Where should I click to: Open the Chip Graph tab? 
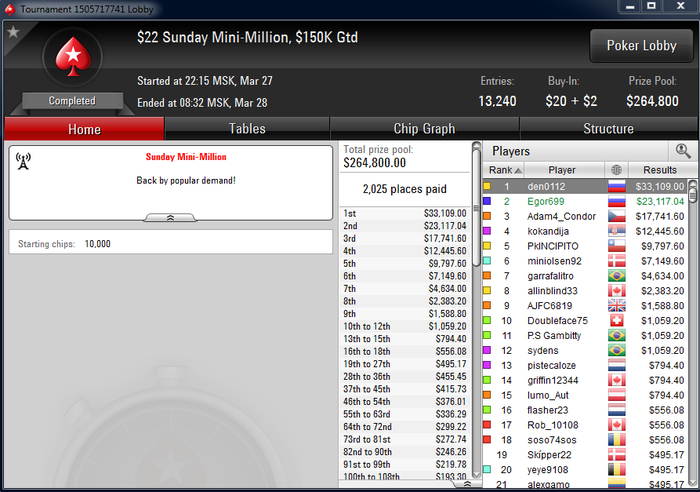pos(424,129)
